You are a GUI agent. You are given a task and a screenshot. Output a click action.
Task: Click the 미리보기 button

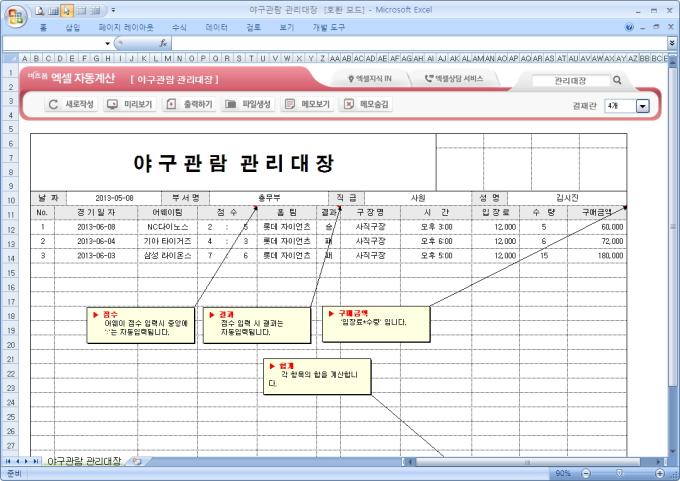click(x=130, y=104)
